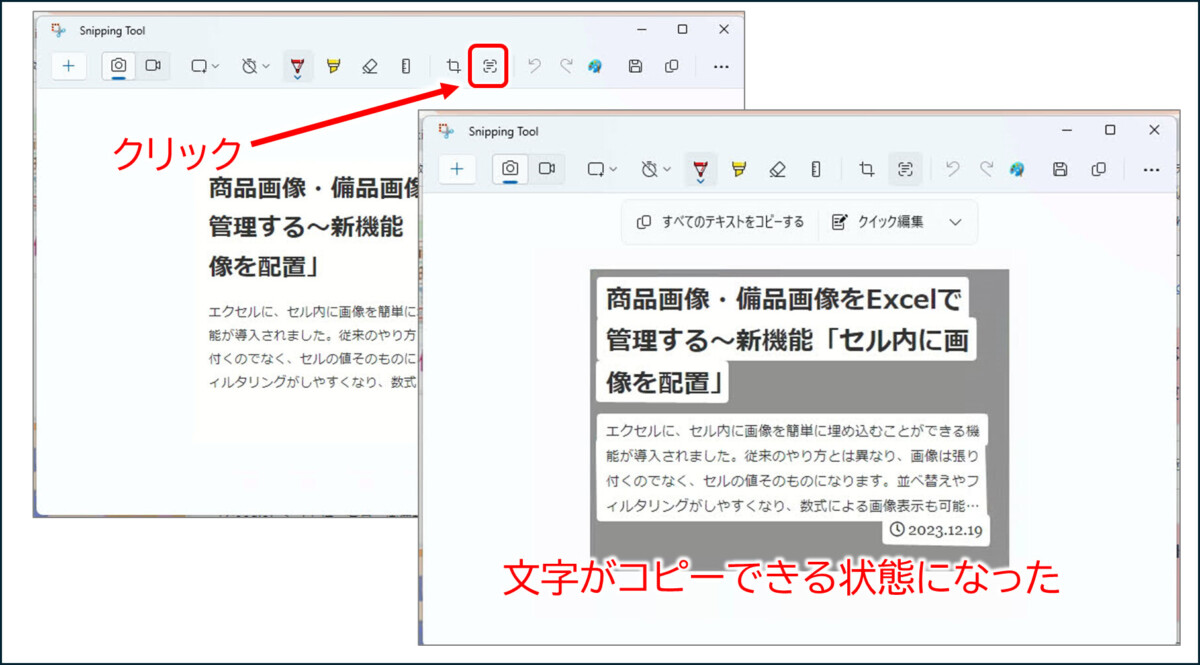Click Redo arrow in back window
This screenshot has width=1200, height=665.
click(566, 66)
